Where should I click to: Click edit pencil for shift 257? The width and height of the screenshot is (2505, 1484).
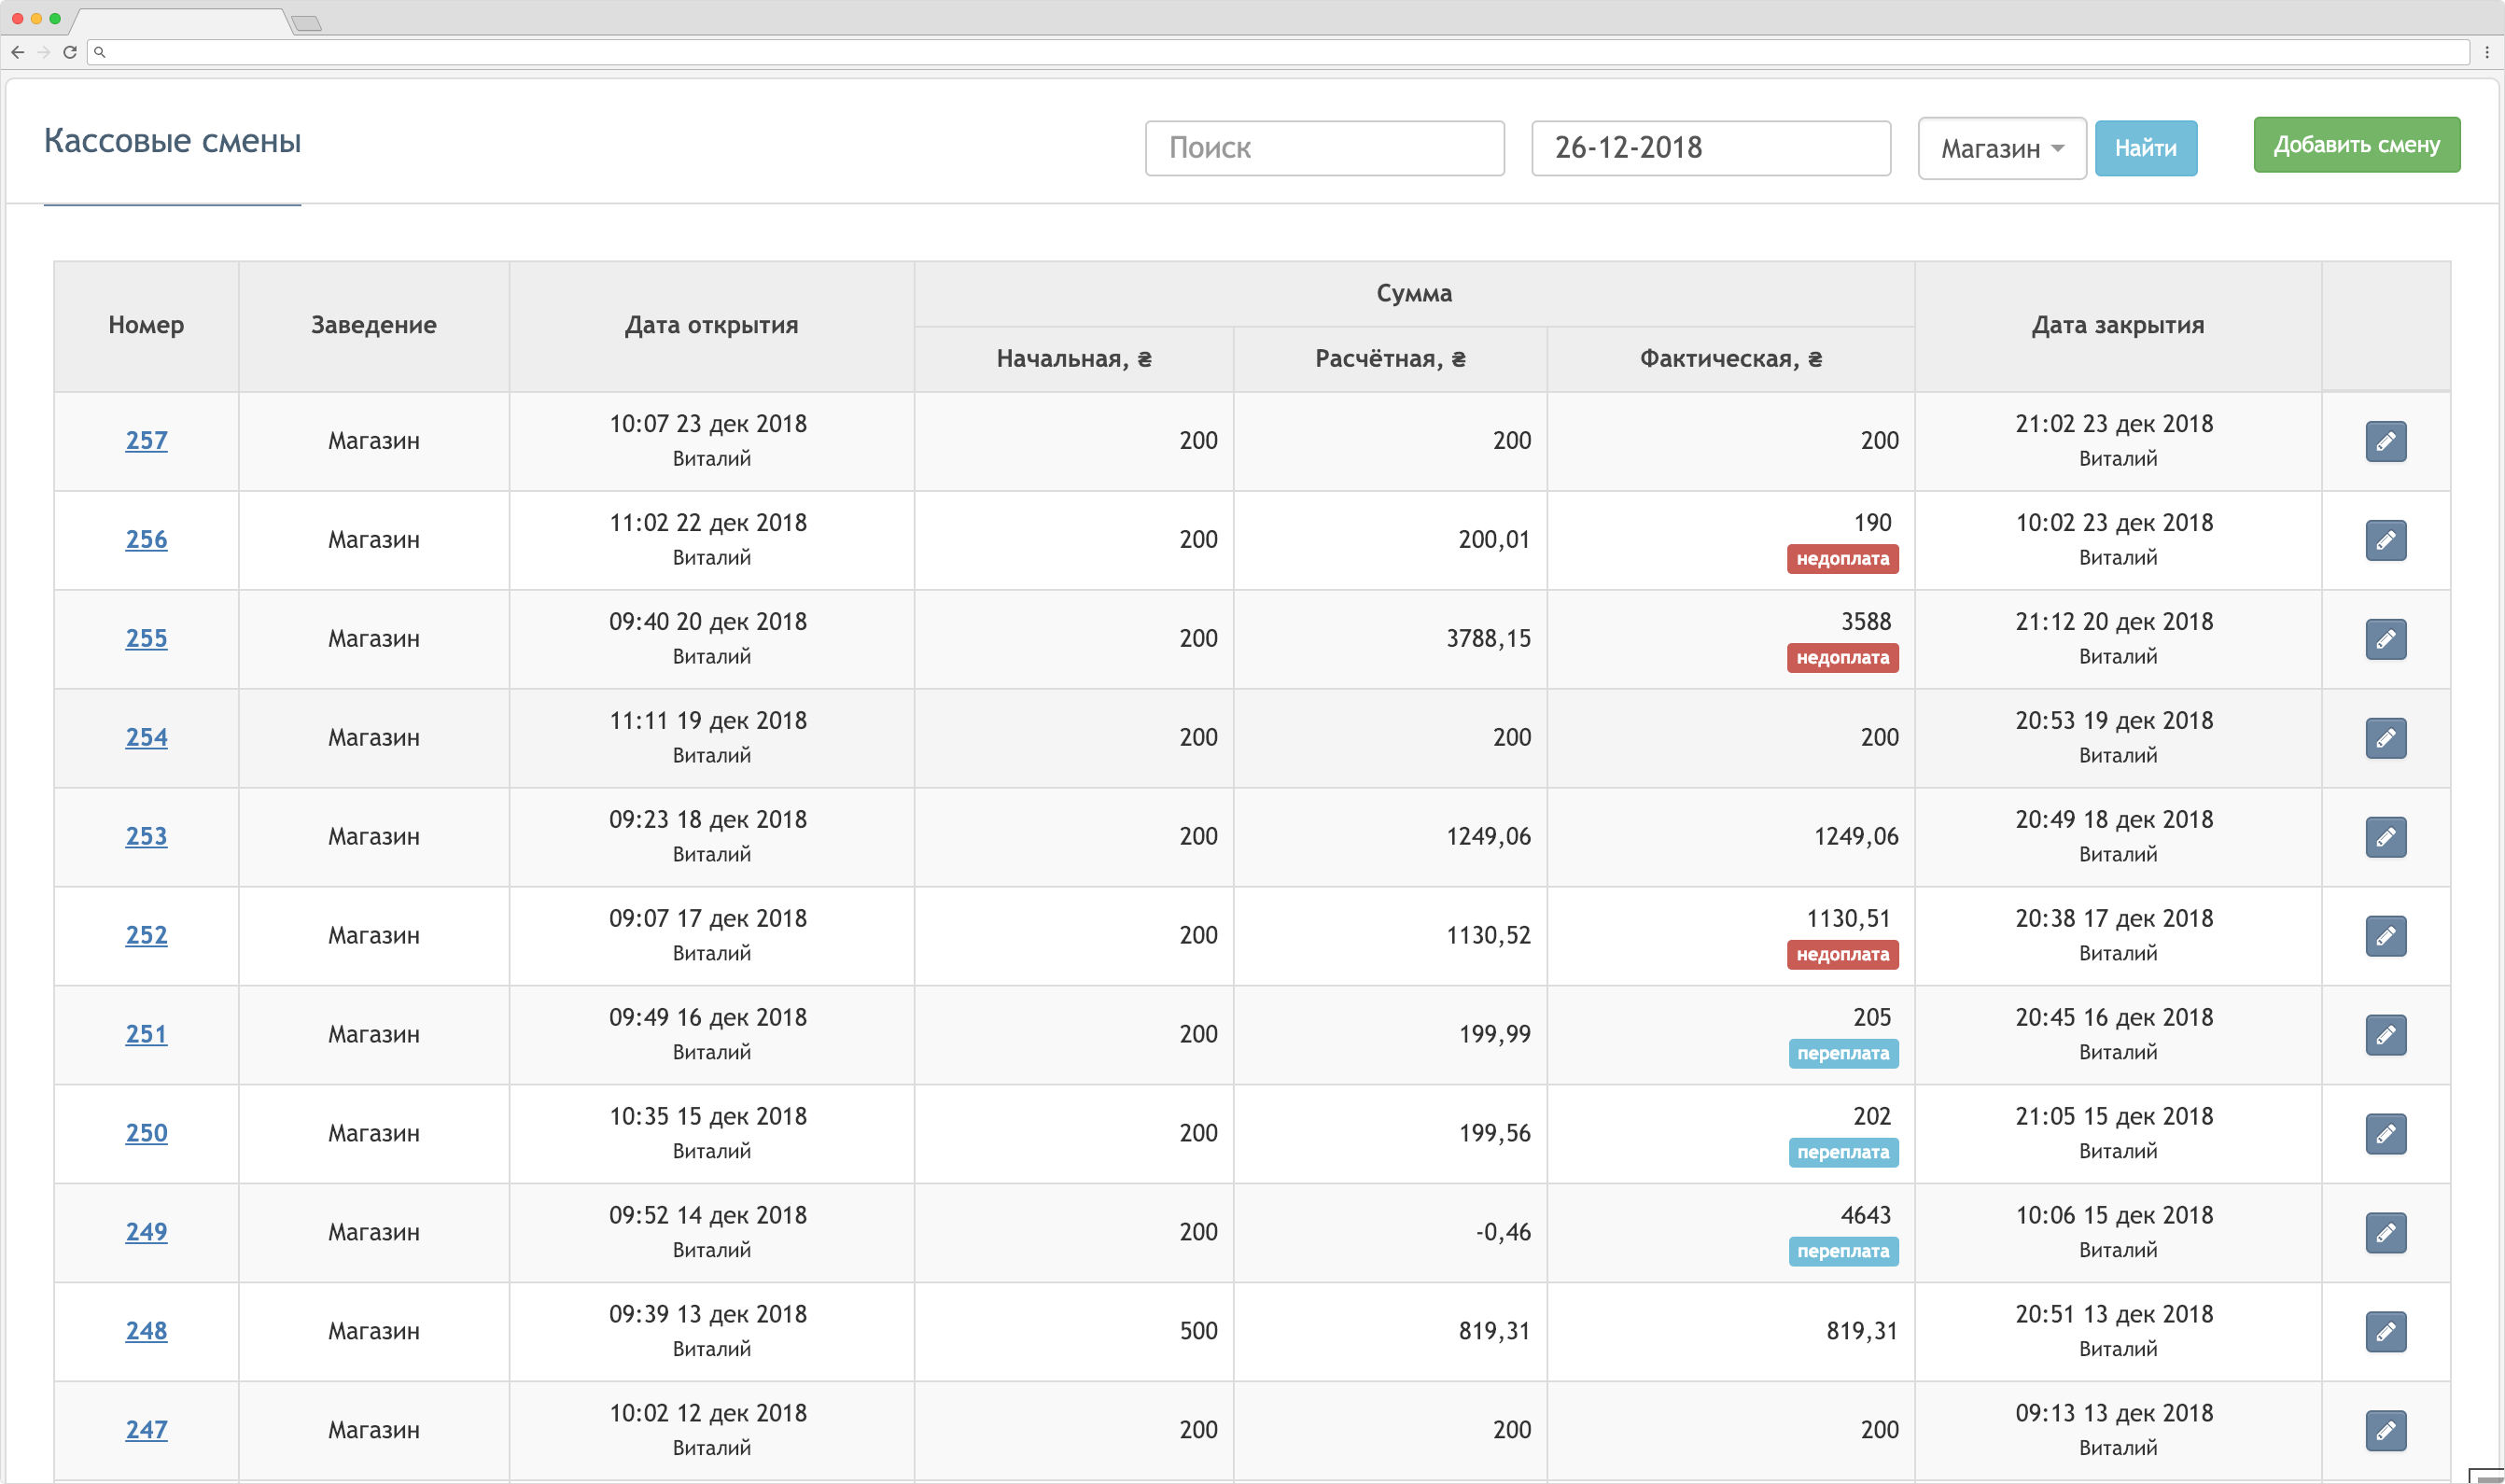(x=2385, y=441)
